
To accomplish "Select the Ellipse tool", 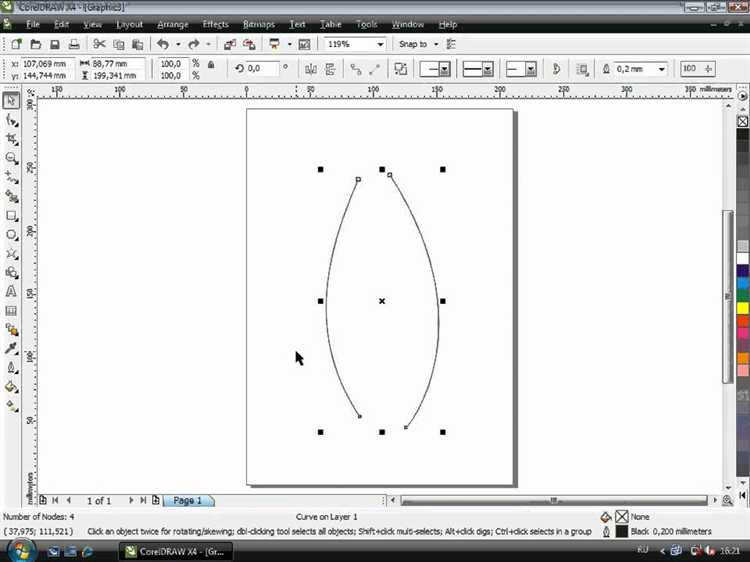I will 11,235.
